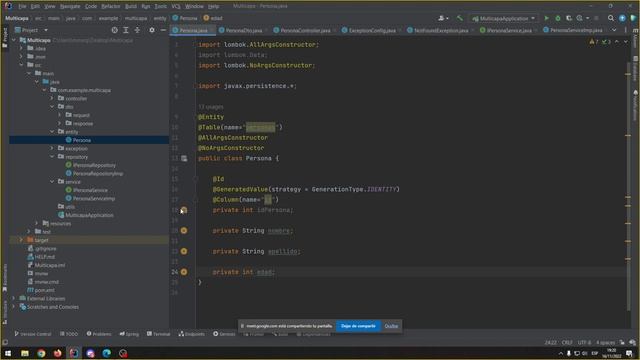Select MulticapaApplication in project tree
640x360 pixels.
(x=89, y=215)
